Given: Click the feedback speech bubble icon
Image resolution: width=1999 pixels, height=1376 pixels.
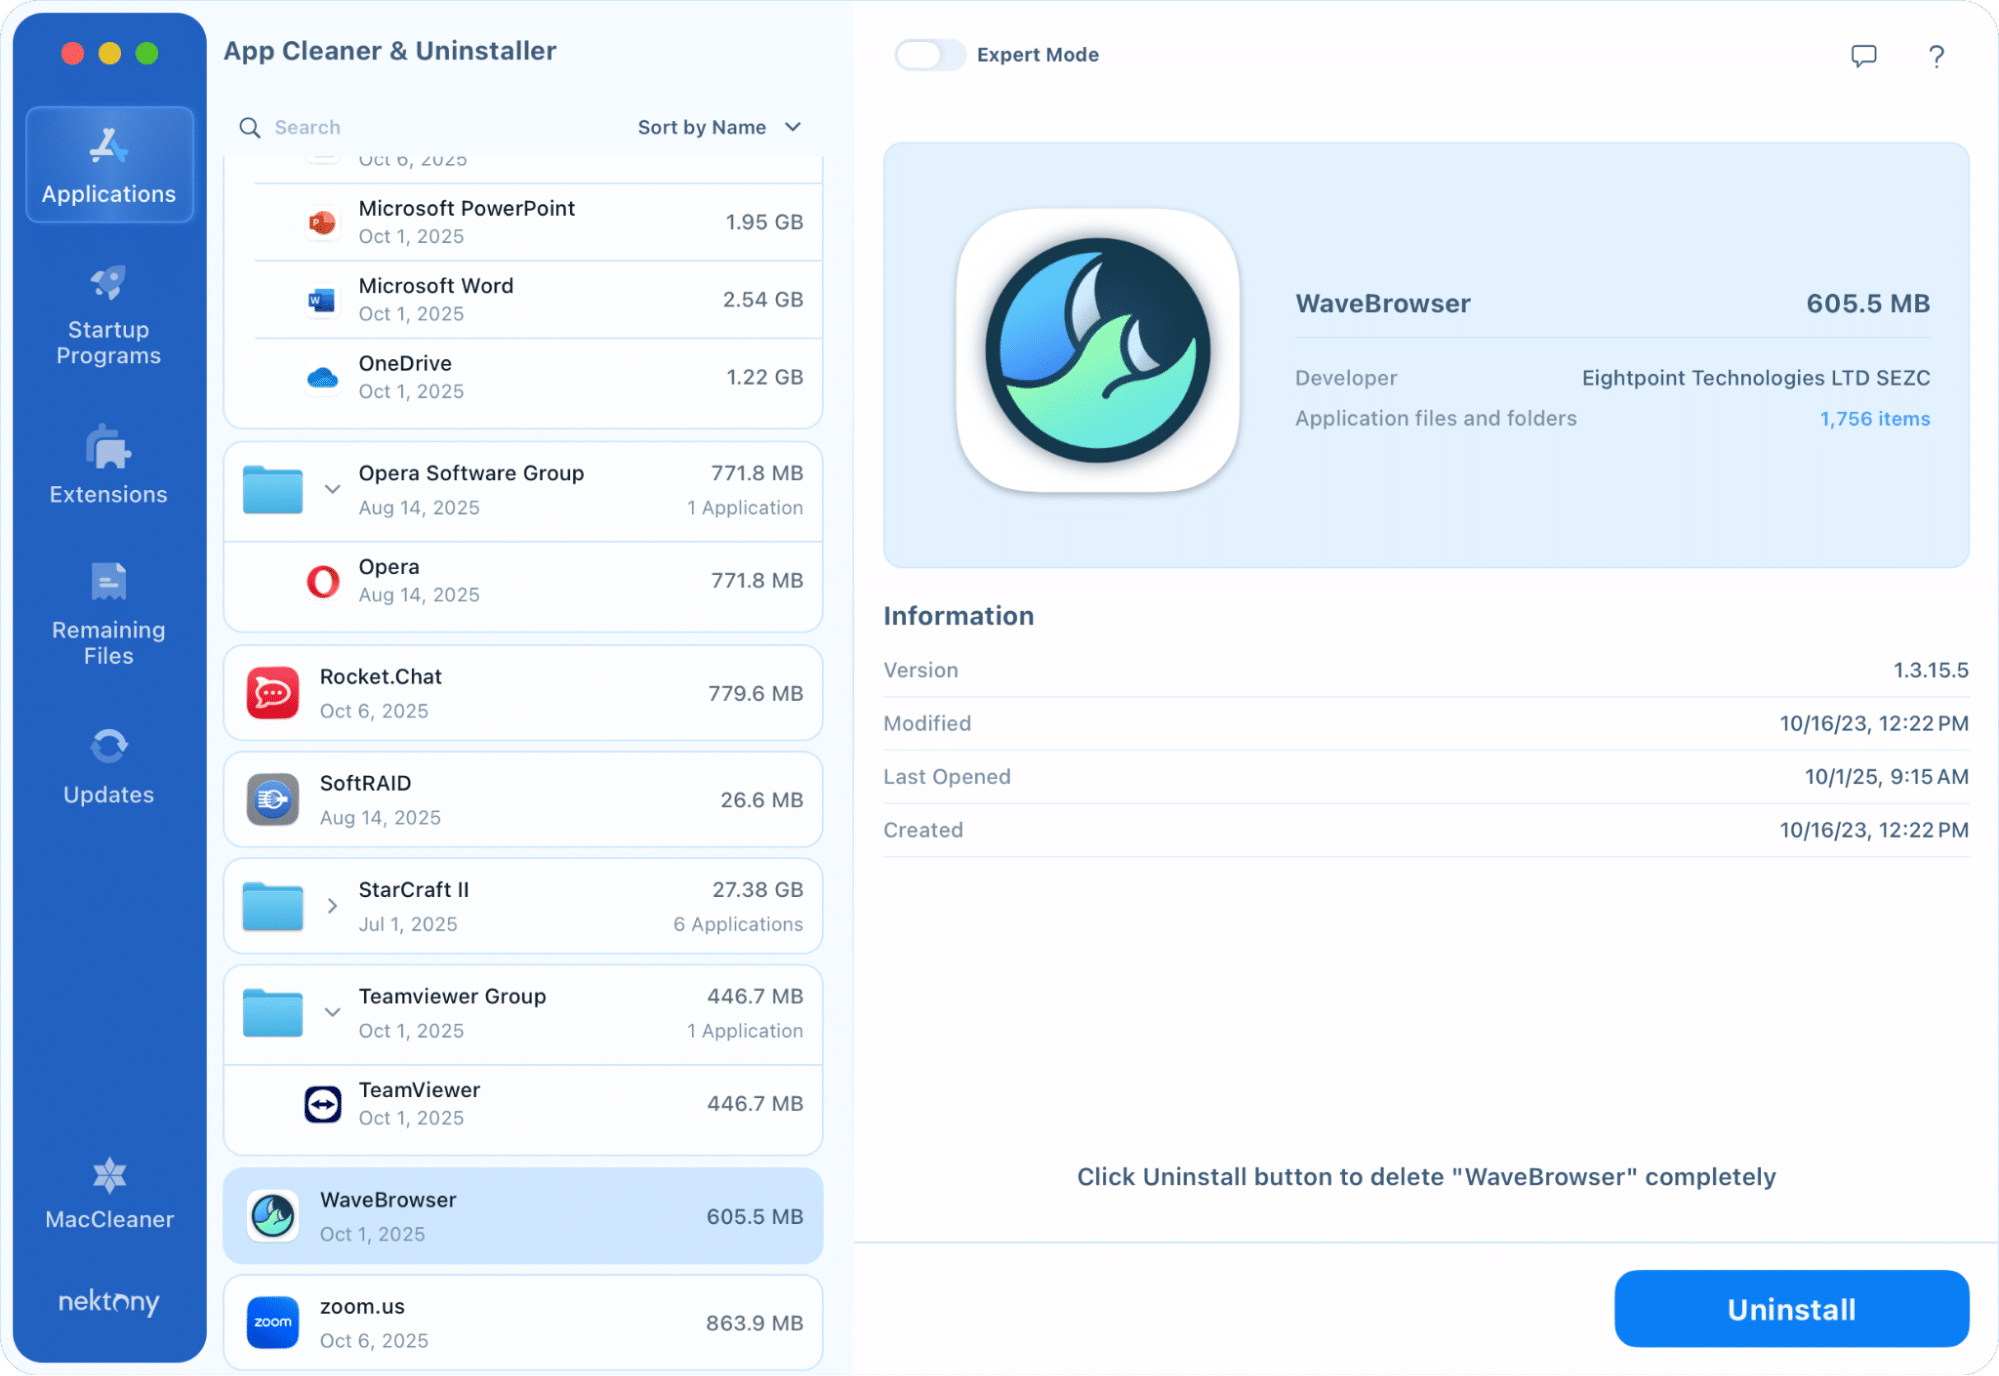Looking at the screenshot, I should [1863, 56].
